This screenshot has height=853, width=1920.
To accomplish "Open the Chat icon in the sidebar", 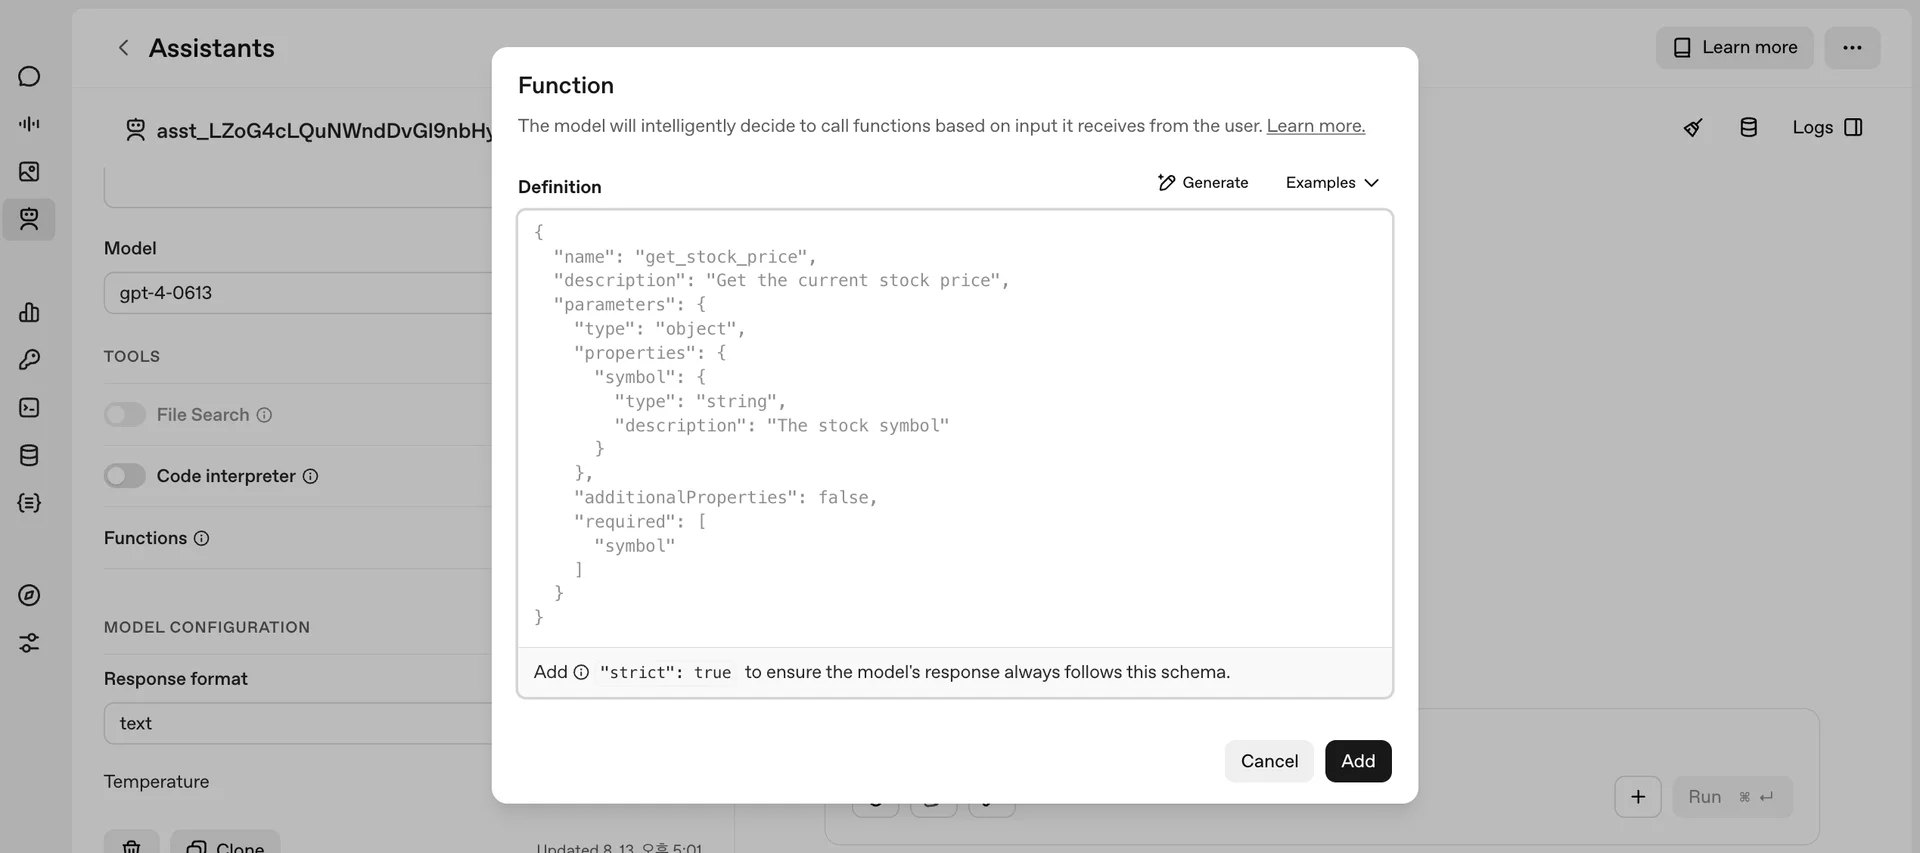I will point(29,77).
